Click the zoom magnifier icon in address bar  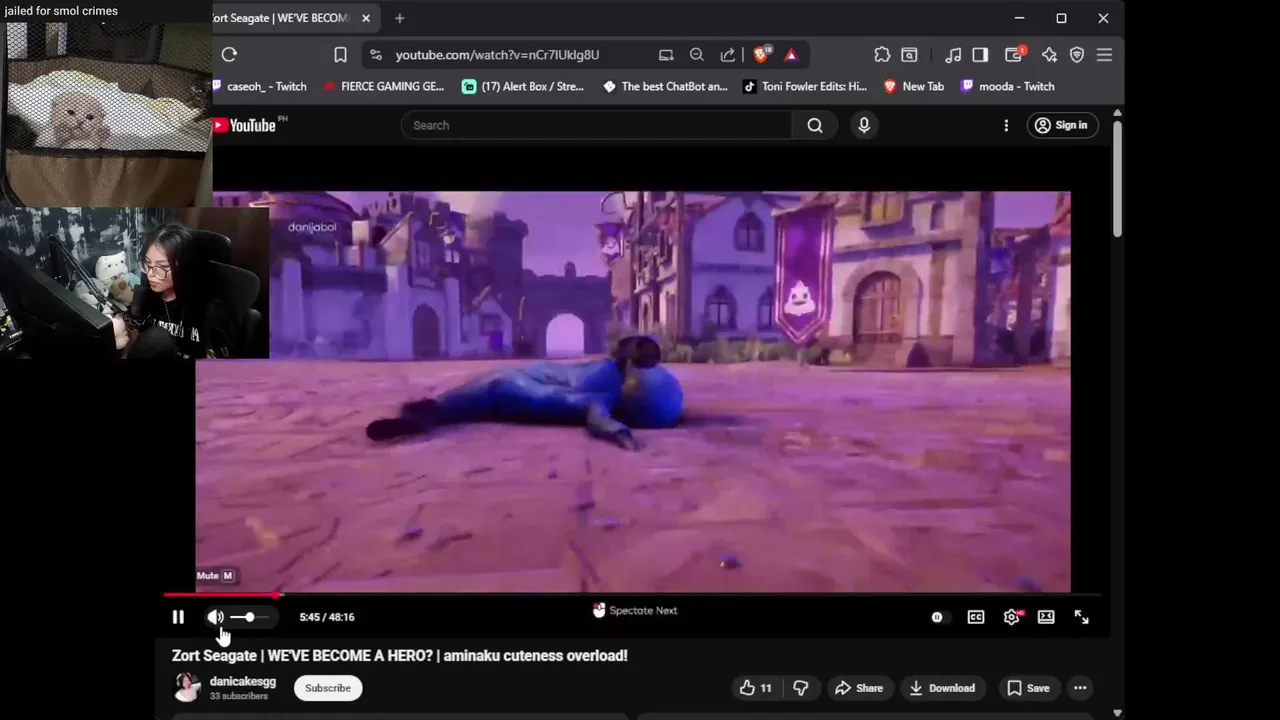pos(697,55)
